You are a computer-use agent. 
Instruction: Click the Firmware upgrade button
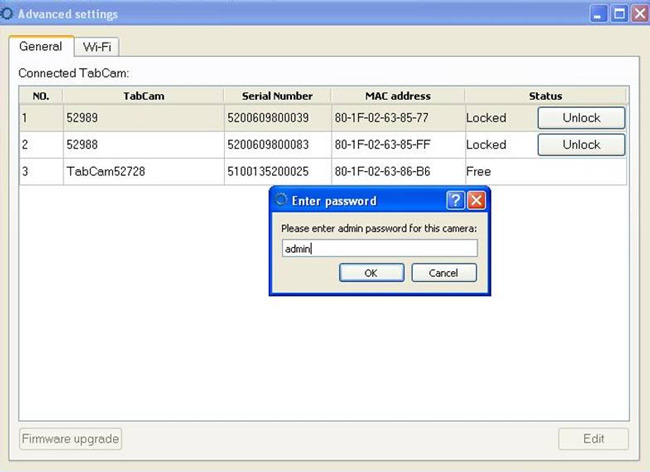[x=70, y=439]
